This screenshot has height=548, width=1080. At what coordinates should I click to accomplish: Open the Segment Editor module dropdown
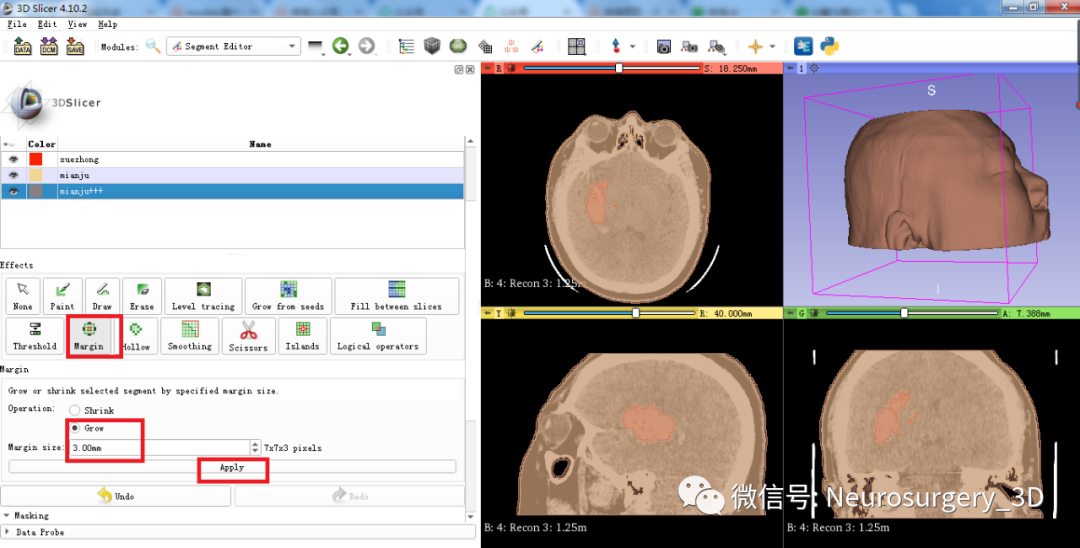pos(233,46)
